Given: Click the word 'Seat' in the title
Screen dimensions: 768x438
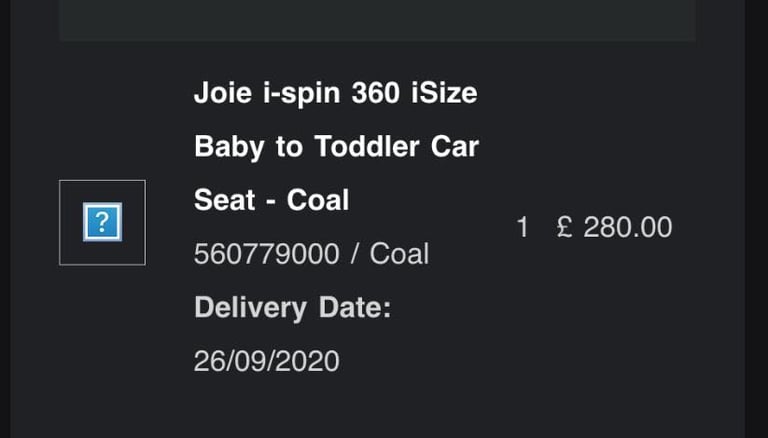Looking at the screenshot, I should [x=223, y=200].
